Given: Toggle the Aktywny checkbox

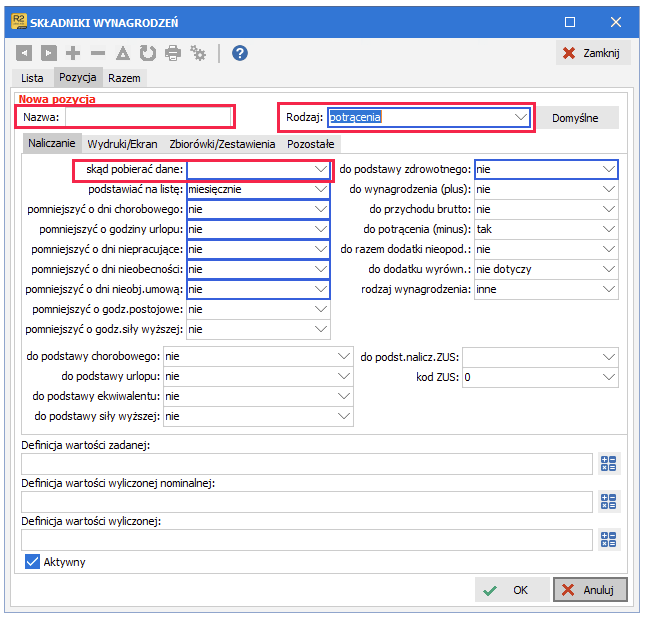Looking at the screenshot, I should point(32,562).
